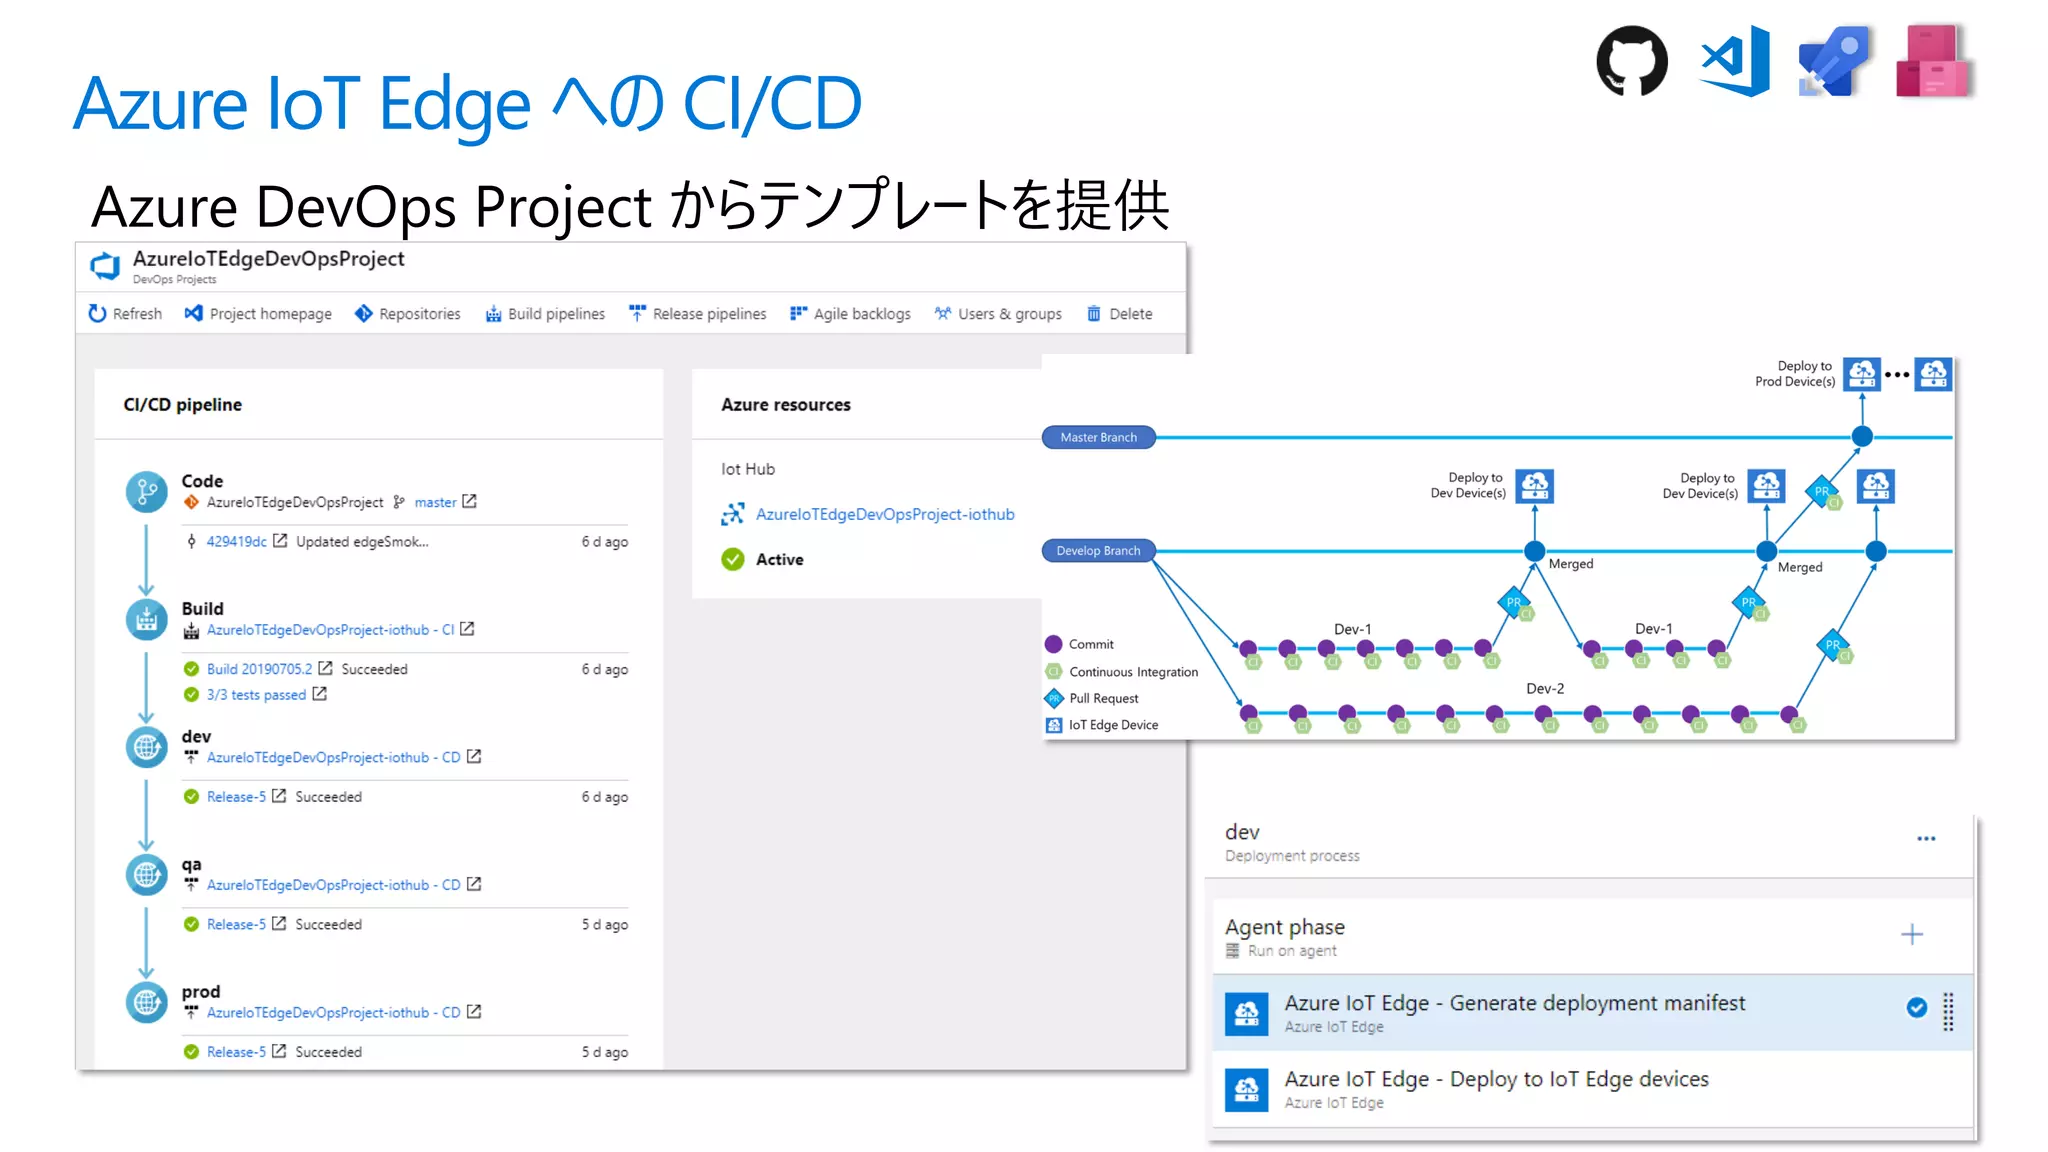Click drag handle on Generate deployment manifest
The height and width of the screenshot is (1152, 2048).
click(x=1948, y=1012)
